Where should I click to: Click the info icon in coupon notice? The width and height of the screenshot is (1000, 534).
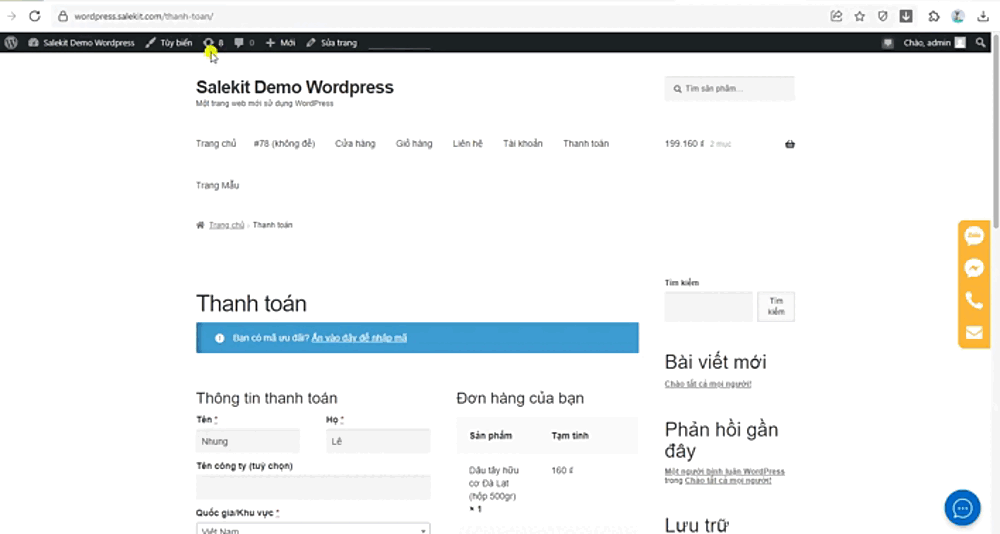(219, 338)
